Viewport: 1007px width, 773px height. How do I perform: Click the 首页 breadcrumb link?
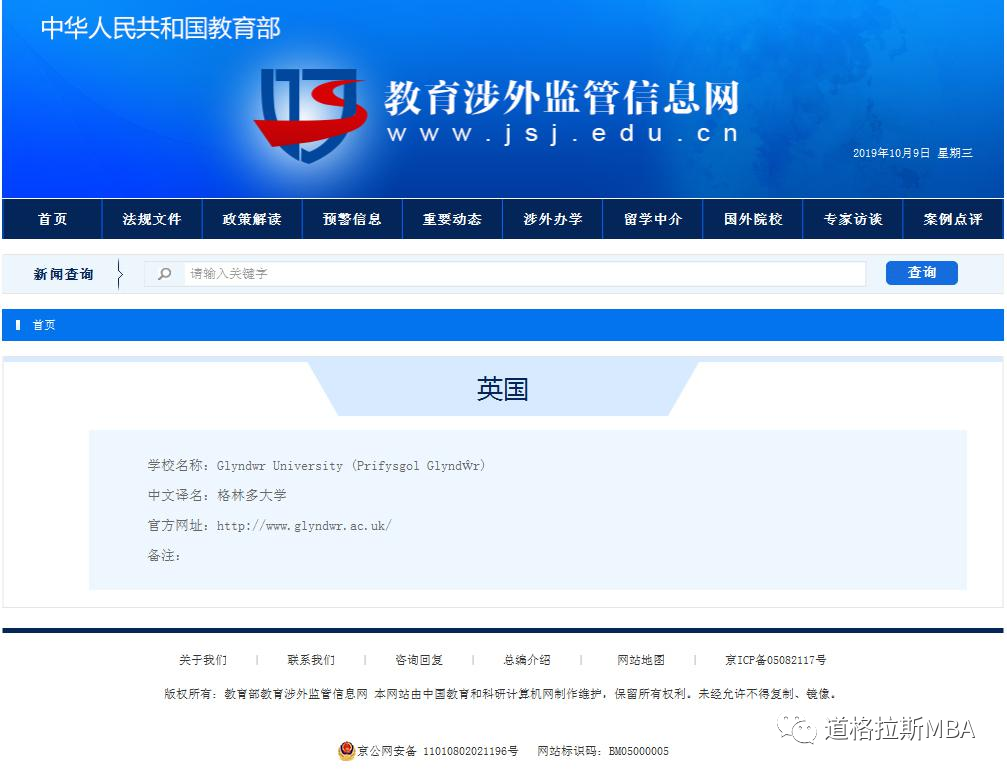(x=44, y=325)
